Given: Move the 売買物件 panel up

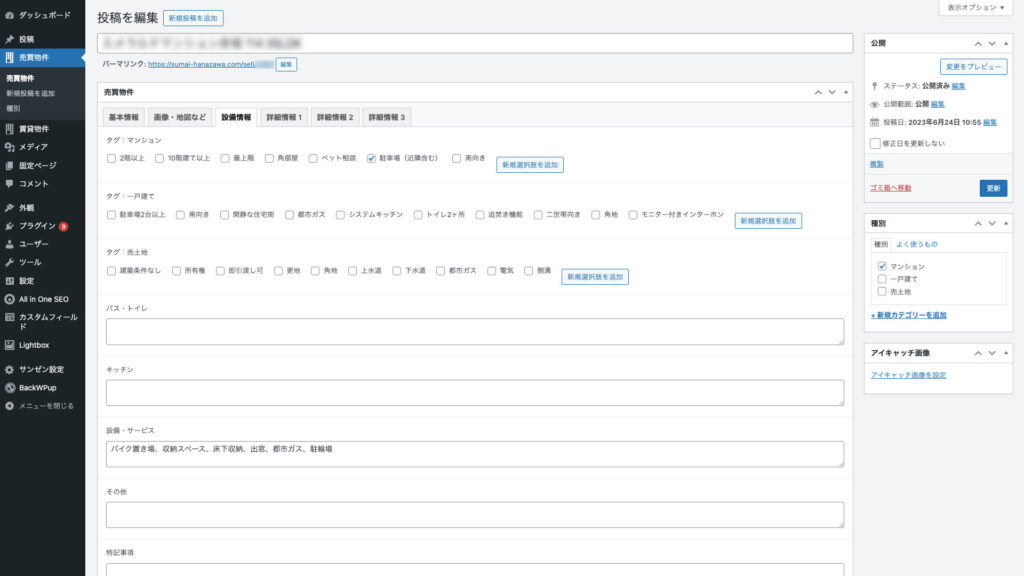Looking at the screenshot, I should [818, 92].
